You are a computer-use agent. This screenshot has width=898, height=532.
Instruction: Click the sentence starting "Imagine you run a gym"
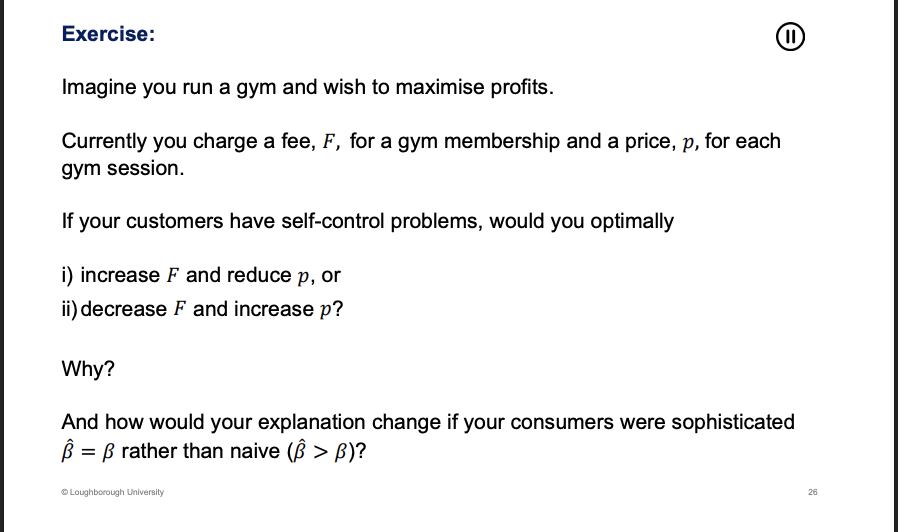(x=307, y=87)
